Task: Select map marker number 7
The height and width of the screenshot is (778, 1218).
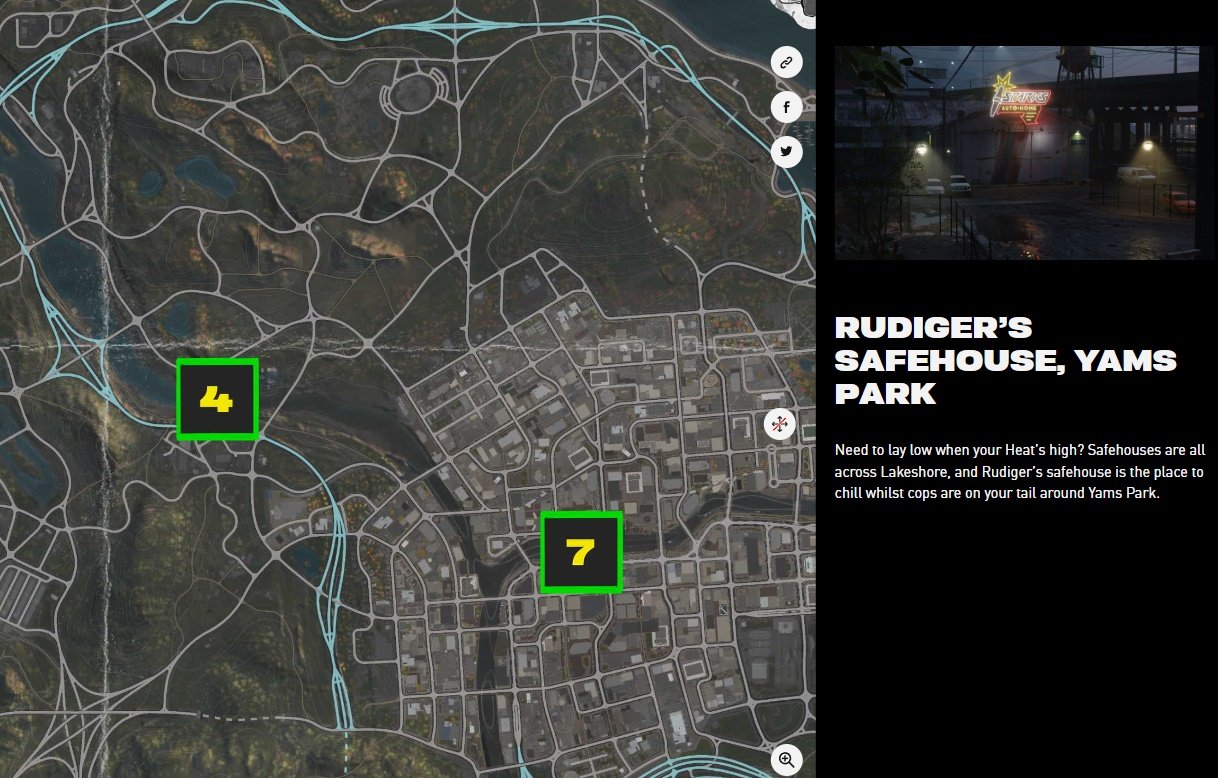Action: coord(581,552)
